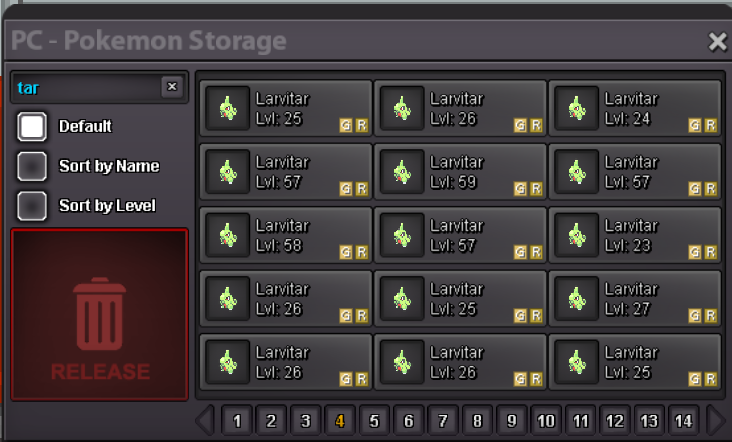732x442 pixels.
Task: Go to next storage page arrow
Action: coord(716,421)
